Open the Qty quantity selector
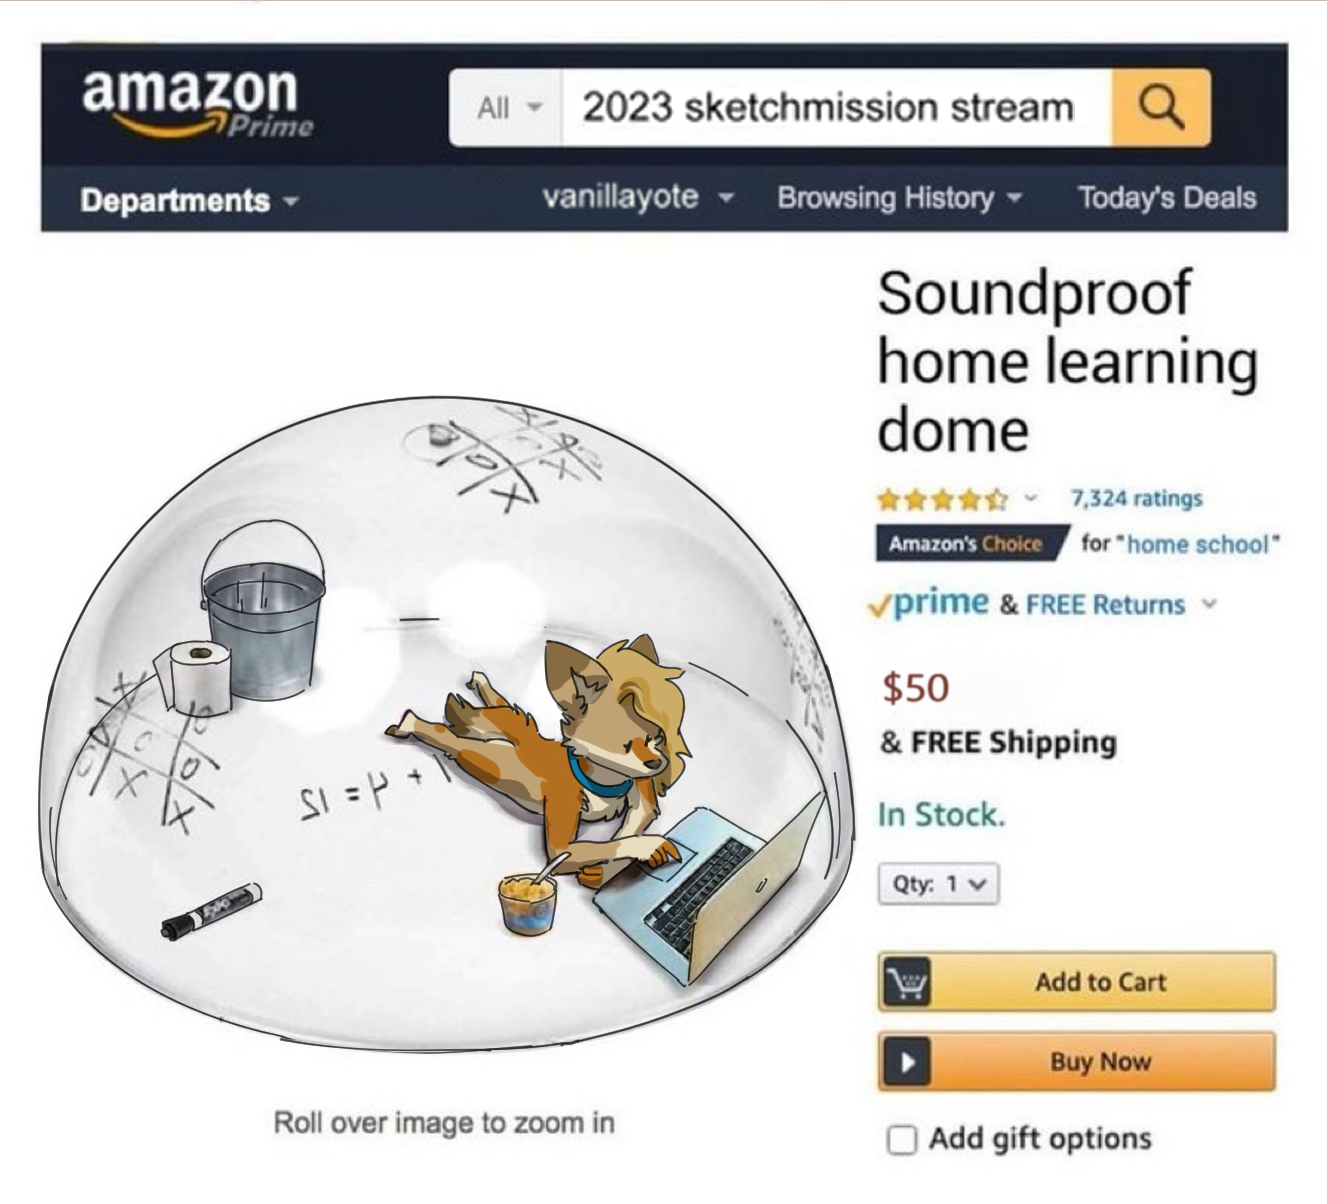The image size is (1327, 1204). click(938, 884)
